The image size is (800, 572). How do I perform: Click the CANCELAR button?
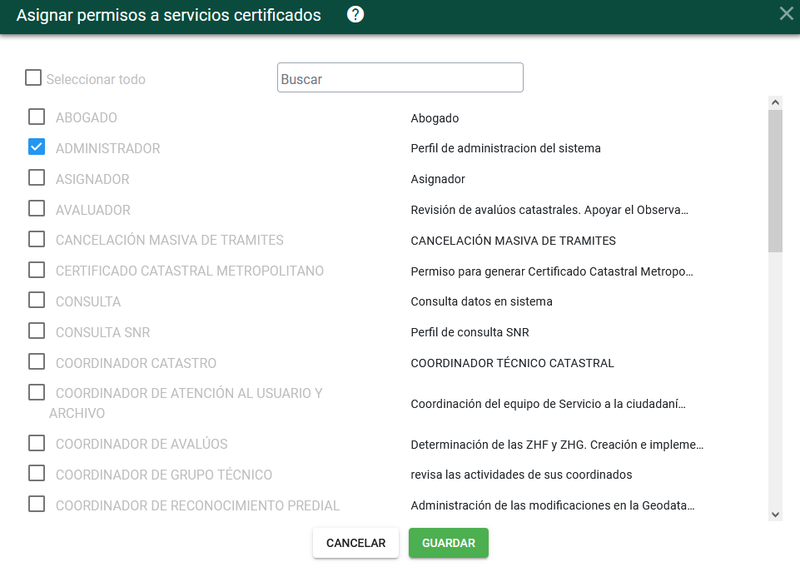[355, 543]
